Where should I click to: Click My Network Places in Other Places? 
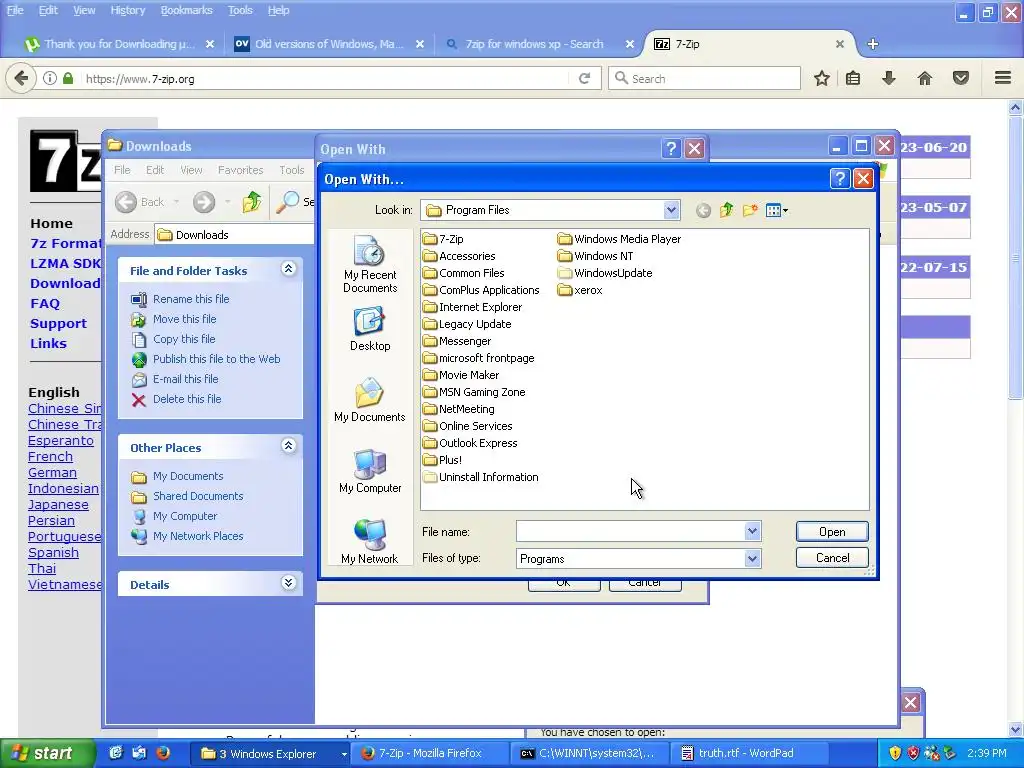pyautogui.click(x=187, y=536)
